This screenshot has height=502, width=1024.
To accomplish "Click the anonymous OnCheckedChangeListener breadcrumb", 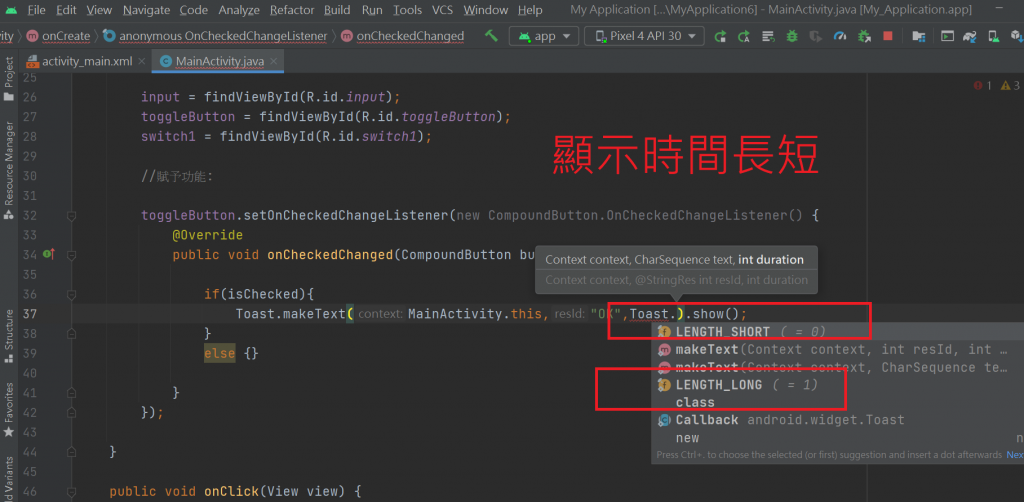I will (x=216, y=36).
